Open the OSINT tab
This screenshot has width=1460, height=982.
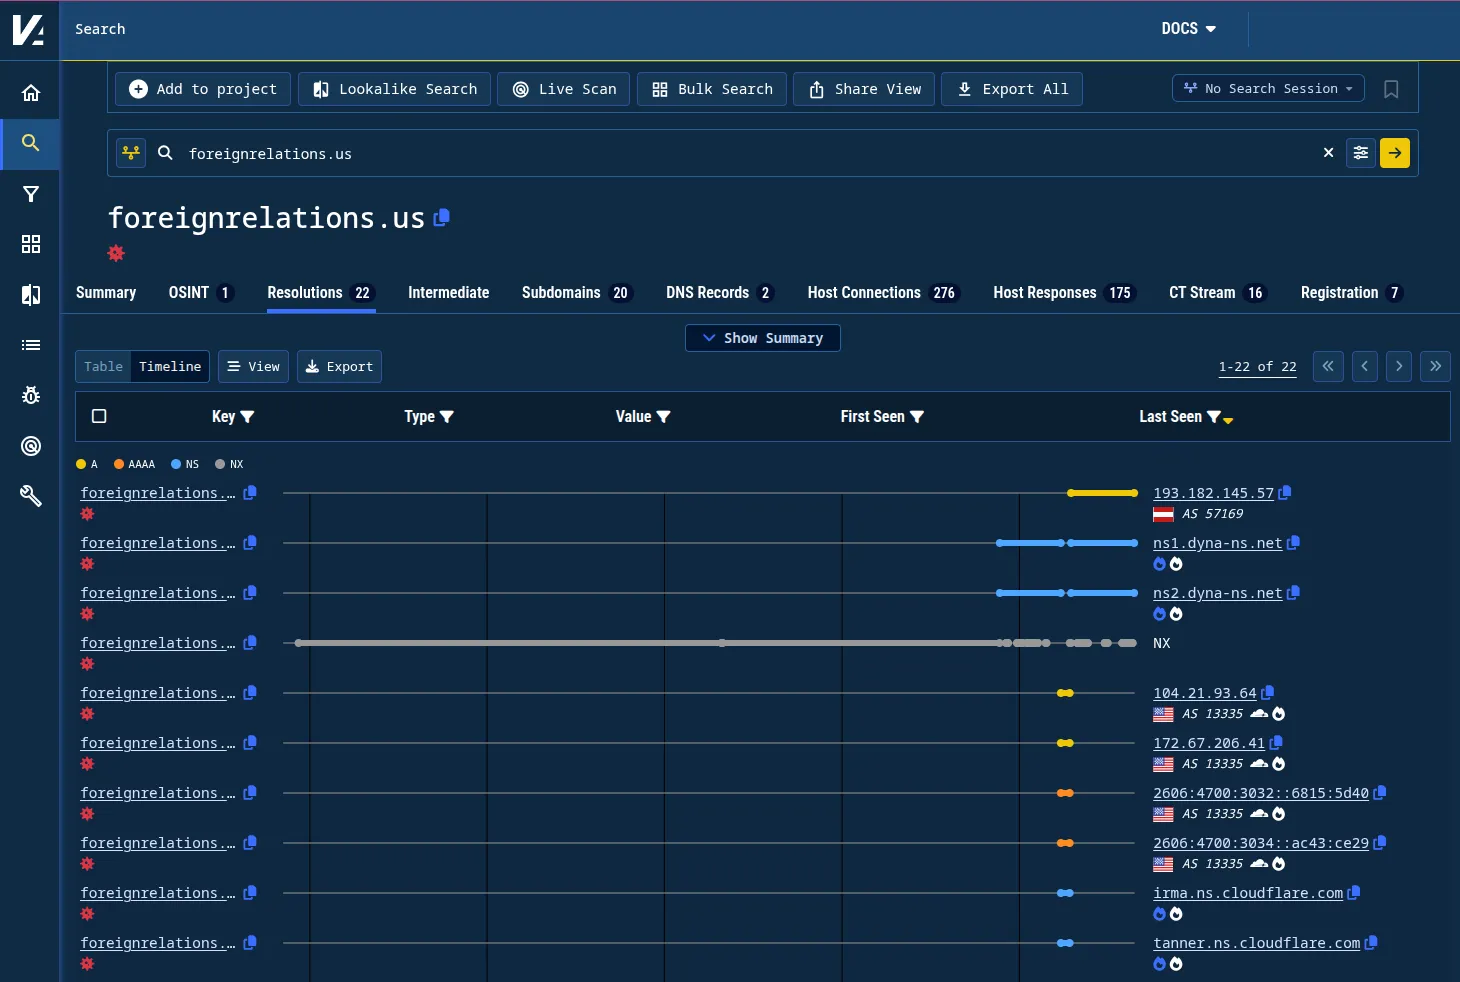click(x=201, y=293)
